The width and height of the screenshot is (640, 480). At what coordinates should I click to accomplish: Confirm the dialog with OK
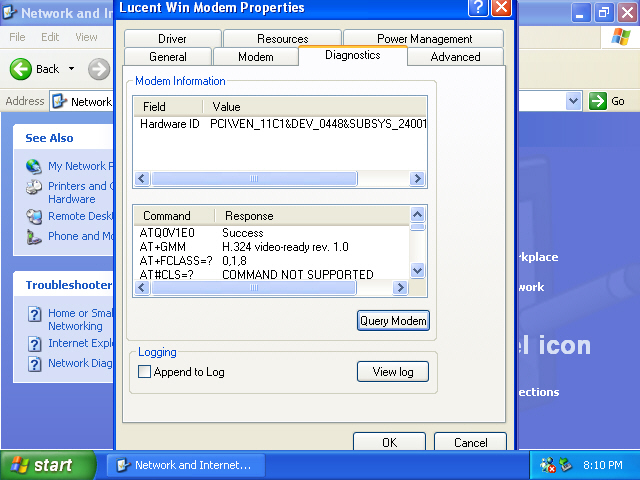pos(389,442)
